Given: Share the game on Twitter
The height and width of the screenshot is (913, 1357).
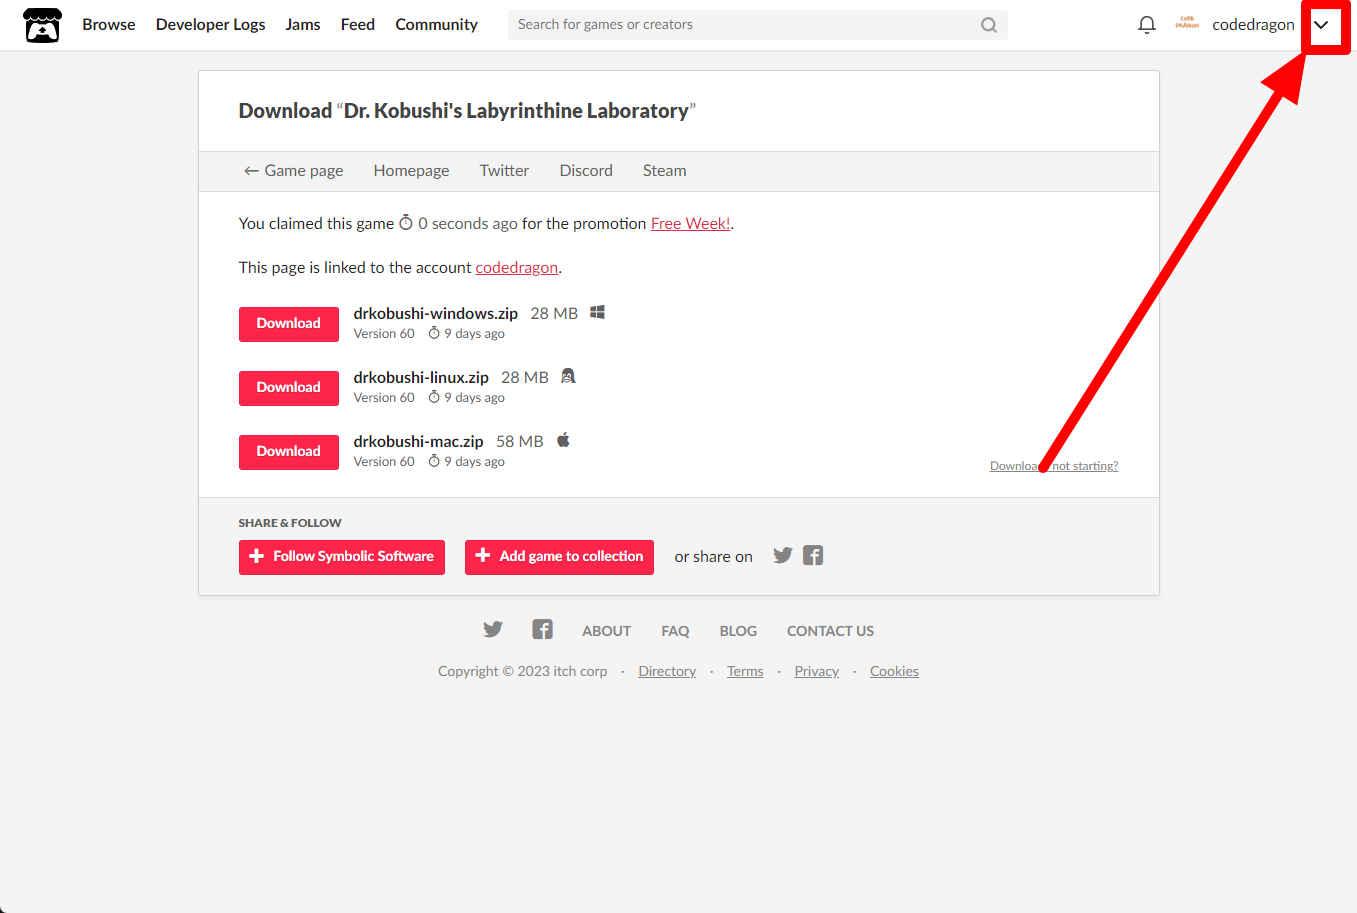Looking at the screenshot, I should (x=783, y=555).
